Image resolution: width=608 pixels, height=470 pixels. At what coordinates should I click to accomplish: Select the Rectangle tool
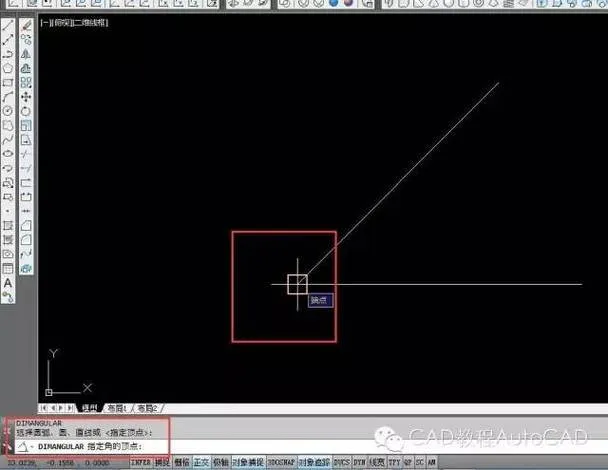8,83
